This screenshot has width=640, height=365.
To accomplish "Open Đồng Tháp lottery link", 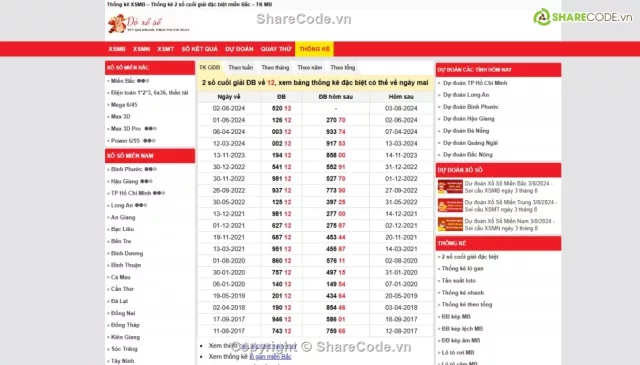I will tap(125, 325).
